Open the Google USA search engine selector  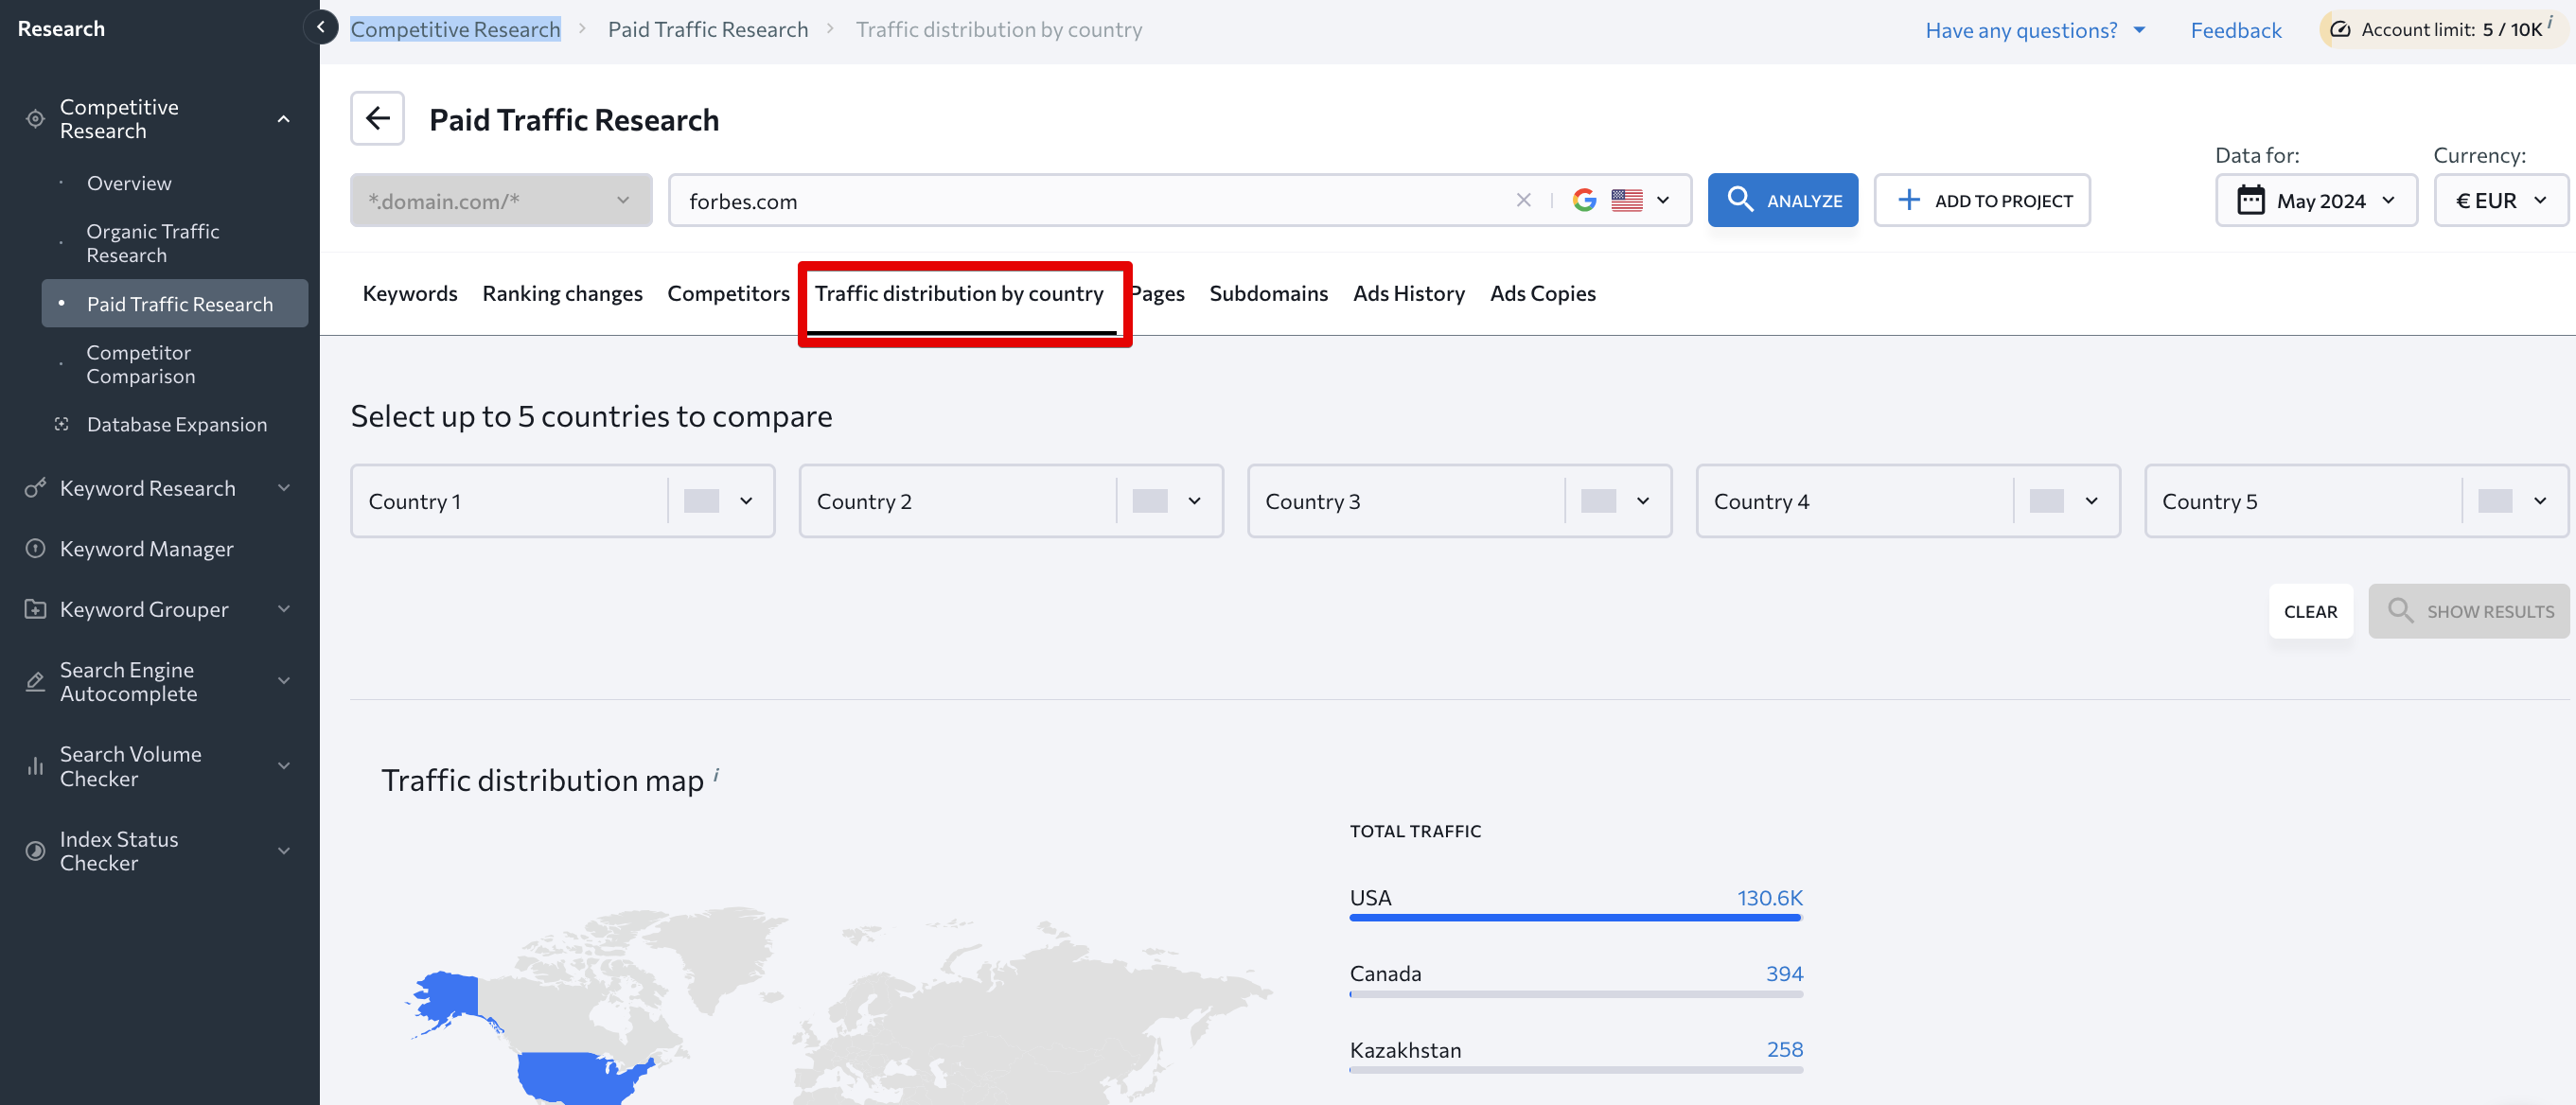(x=1621, y=200)
